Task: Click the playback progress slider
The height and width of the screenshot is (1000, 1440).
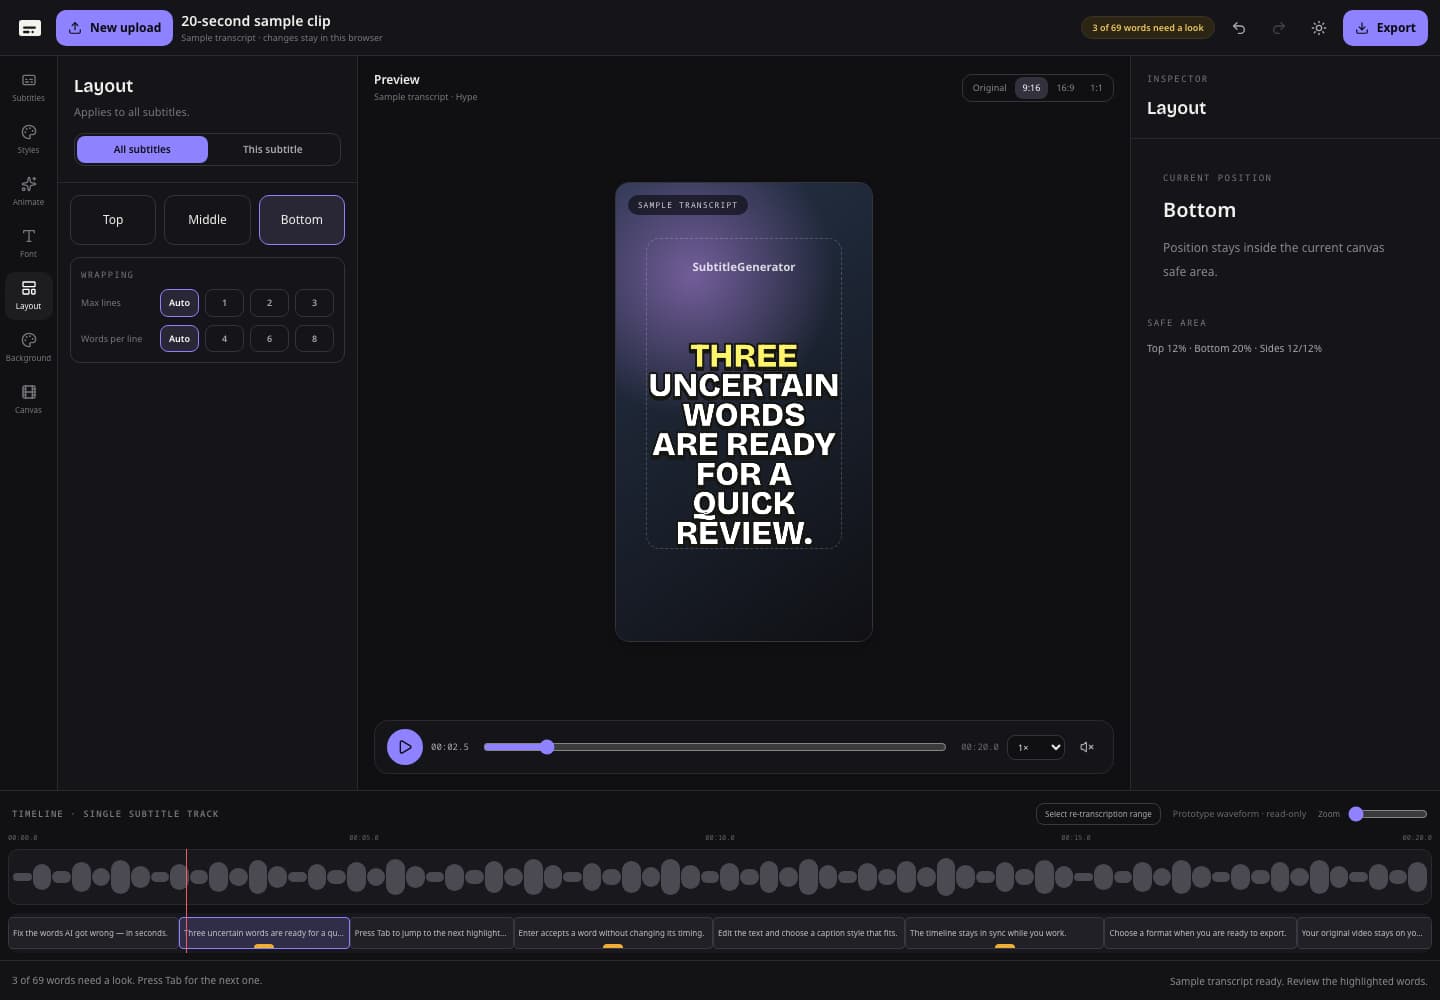Action: coord(714,747)
